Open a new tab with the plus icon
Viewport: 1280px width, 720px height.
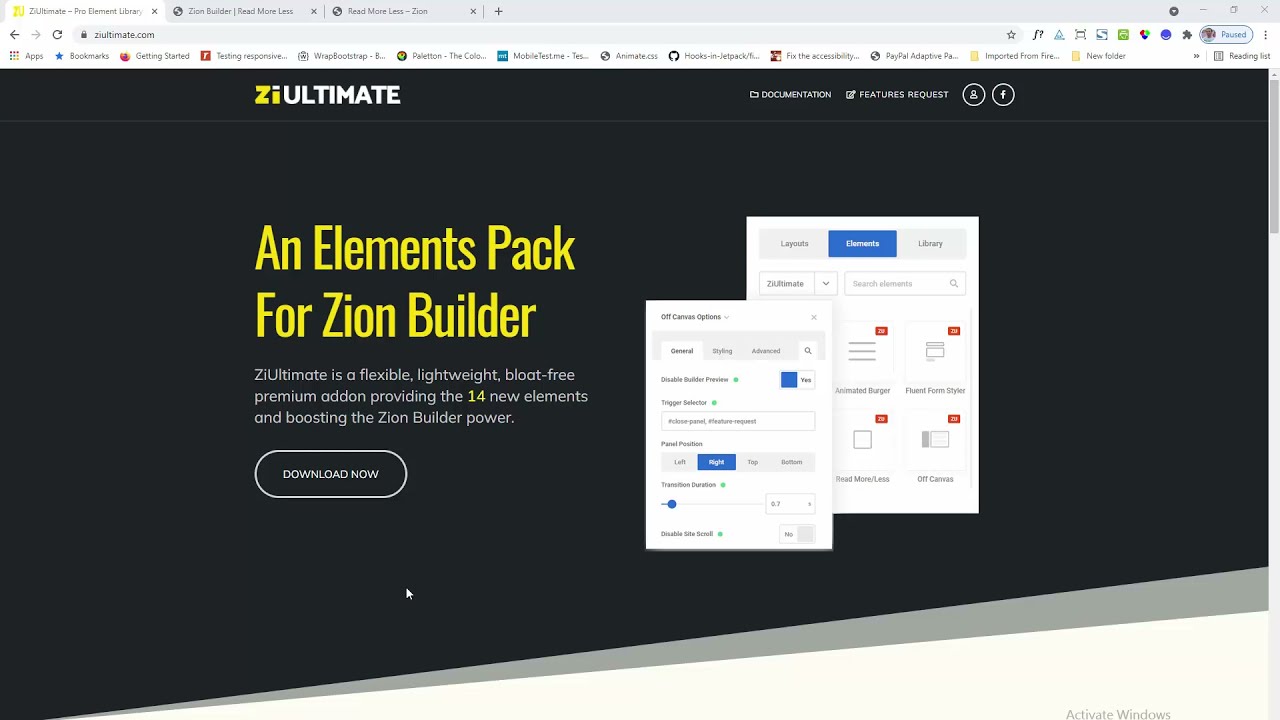coord(498,11)
